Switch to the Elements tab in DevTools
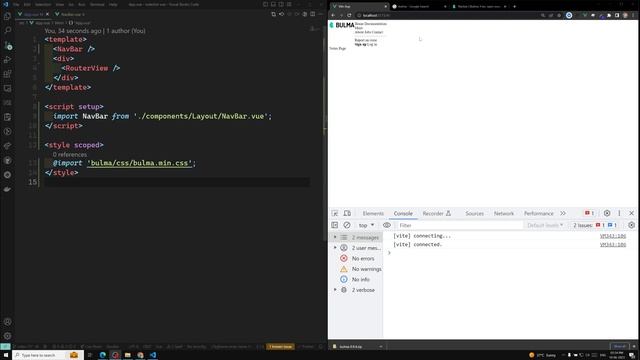The height and width of the screenshot is (360, 640). tap(373, 213)
